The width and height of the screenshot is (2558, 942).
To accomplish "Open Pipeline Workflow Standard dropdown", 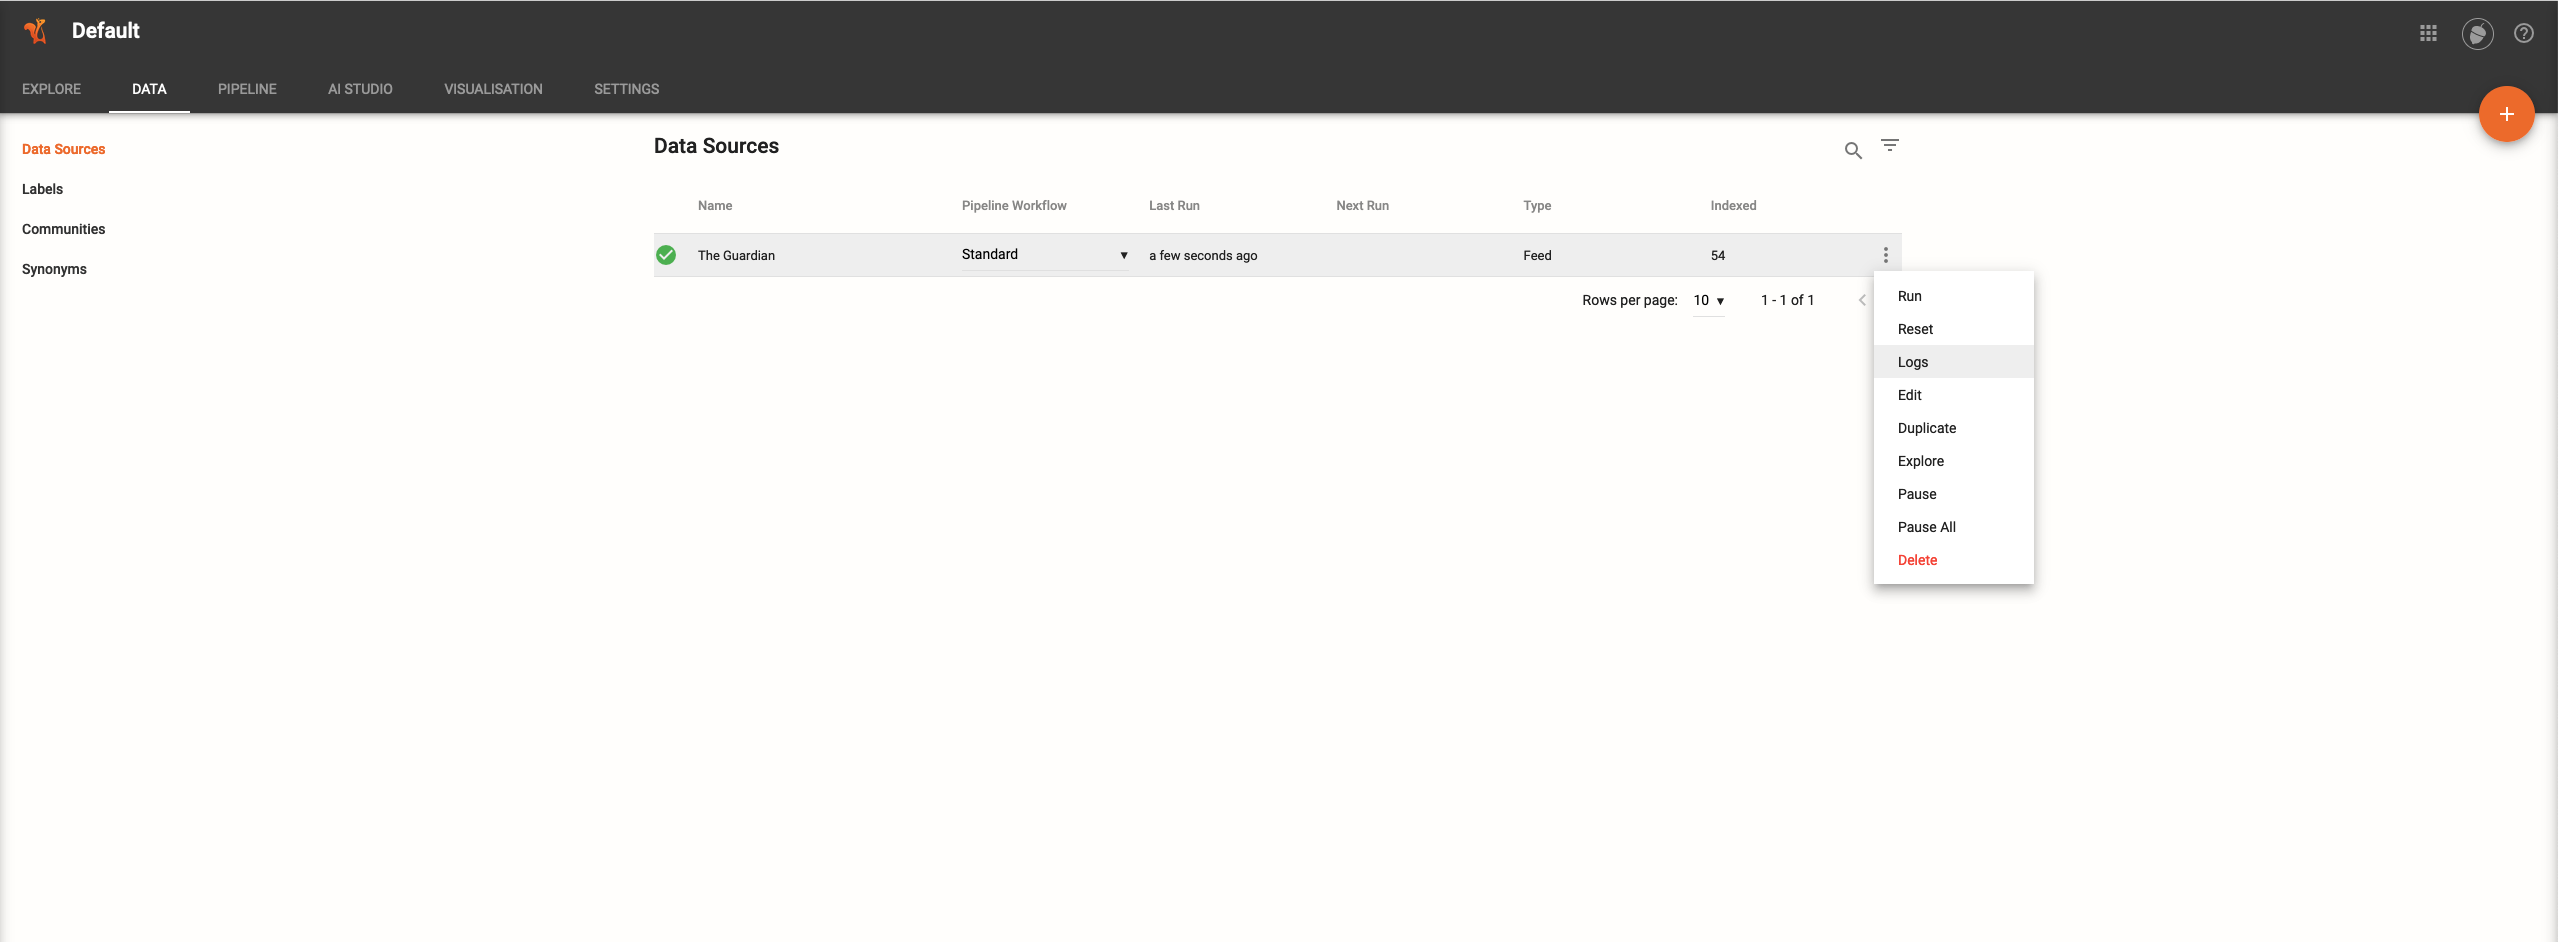I will click(1044, 255).
